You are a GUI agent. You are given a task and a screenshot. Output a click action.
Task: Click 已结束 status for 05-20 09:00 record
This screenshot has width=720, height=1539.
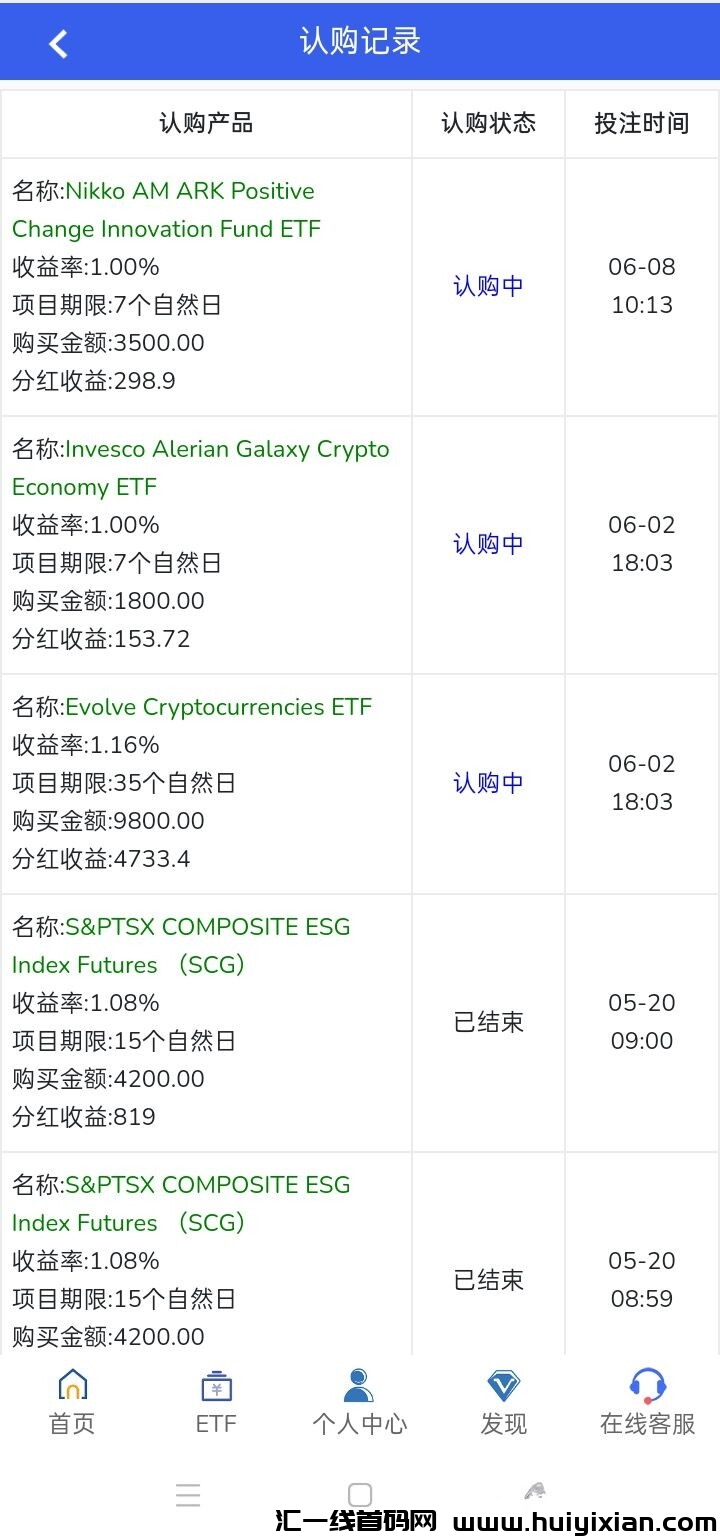click(x=488, y=1023)
